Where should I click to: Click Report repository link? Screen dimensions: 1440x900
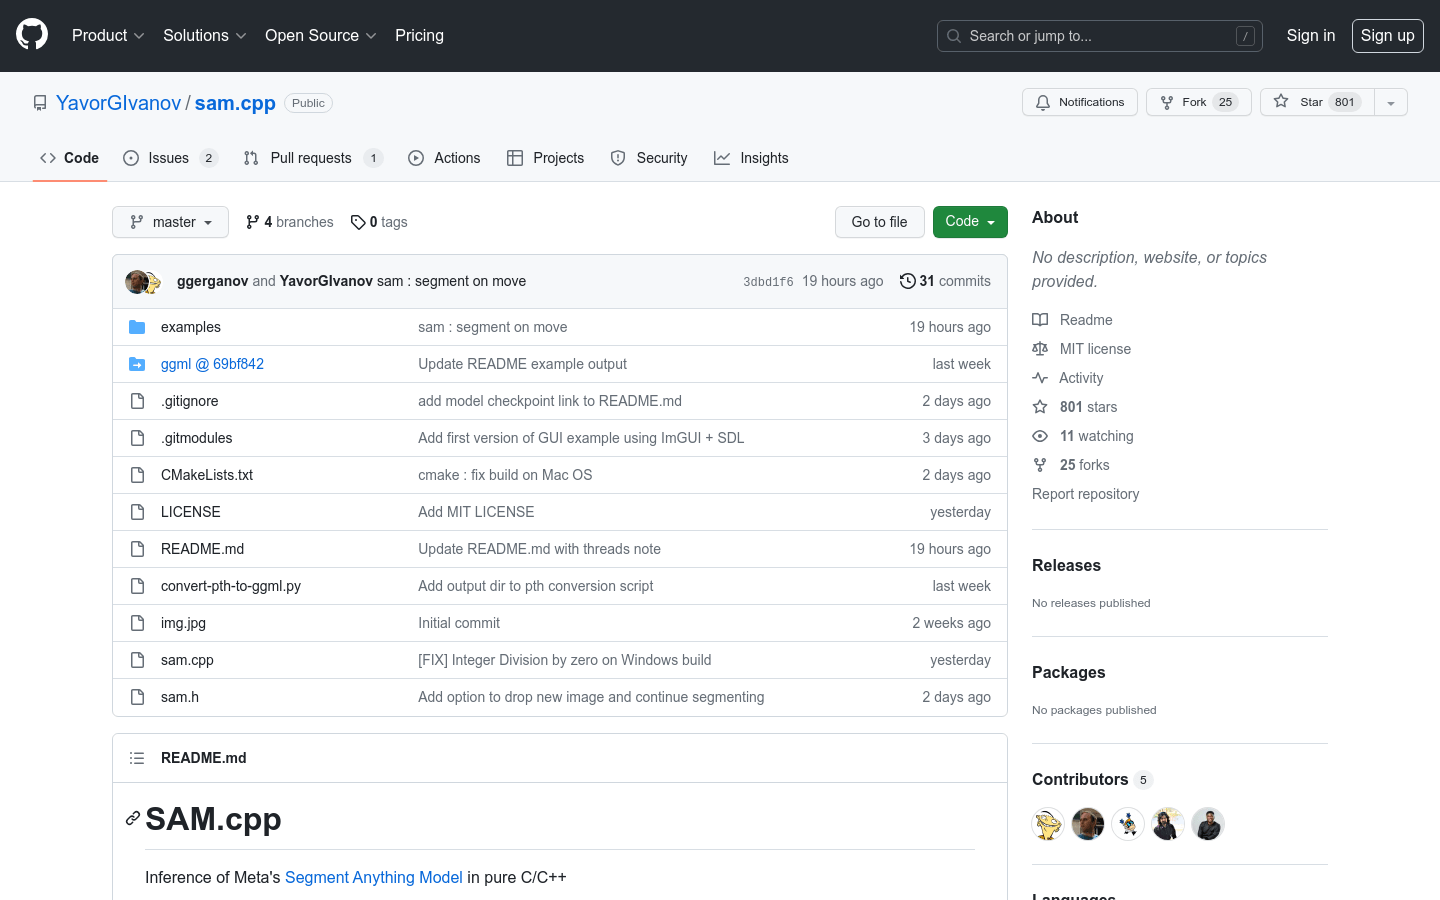(x=1085, y=494)
